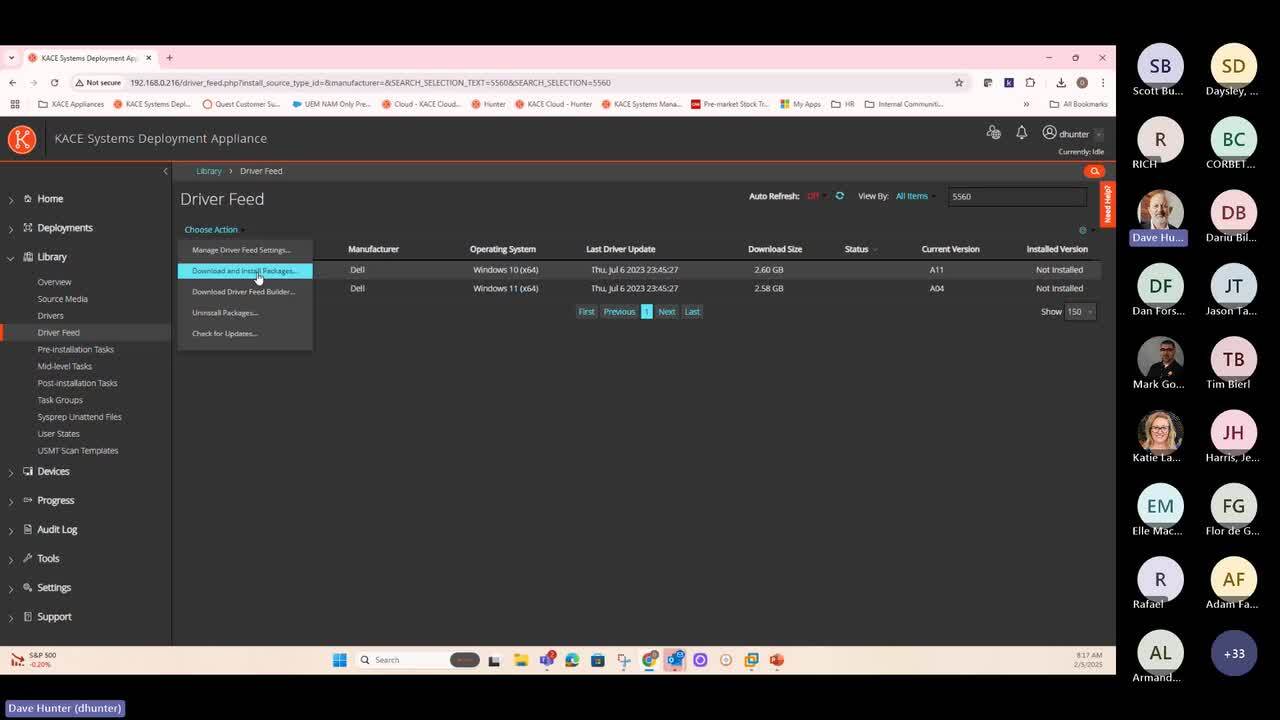The height and width of the screenshot is (720, 1280).
Task: Click the browser reload button
Action: (x=54, y=83)
